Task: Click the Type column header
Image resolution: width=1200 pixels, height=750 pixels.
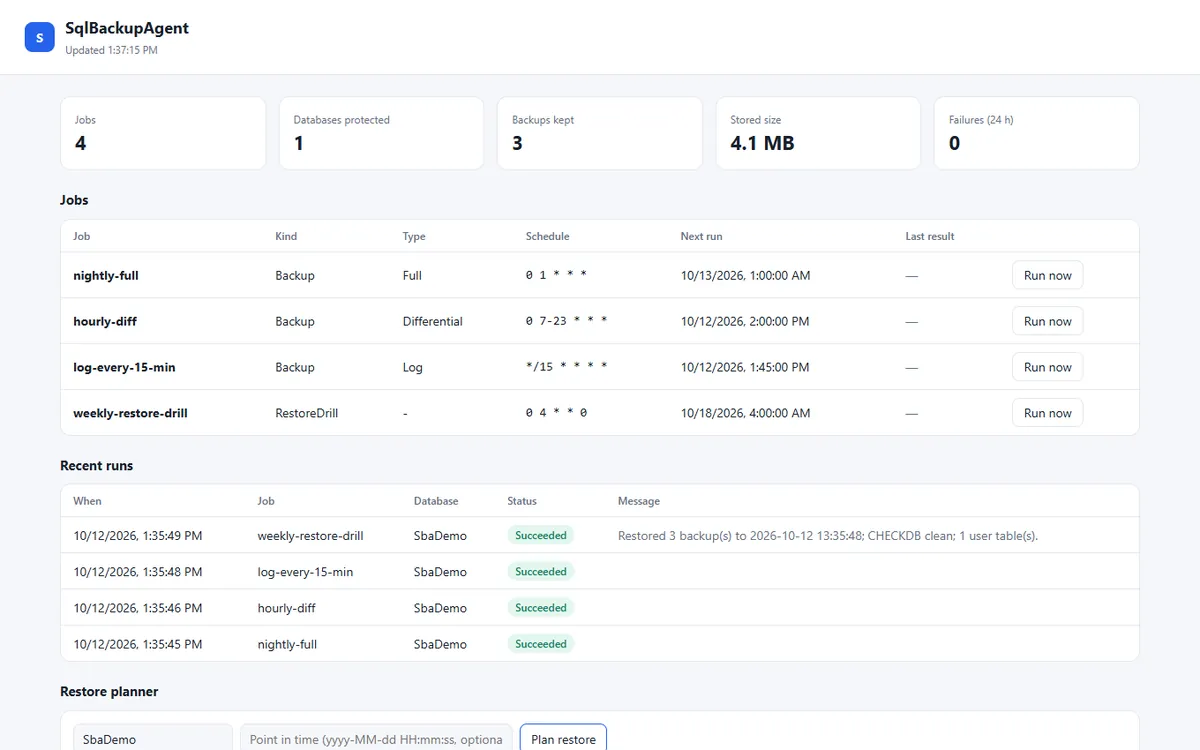Action: pos(414,237)
